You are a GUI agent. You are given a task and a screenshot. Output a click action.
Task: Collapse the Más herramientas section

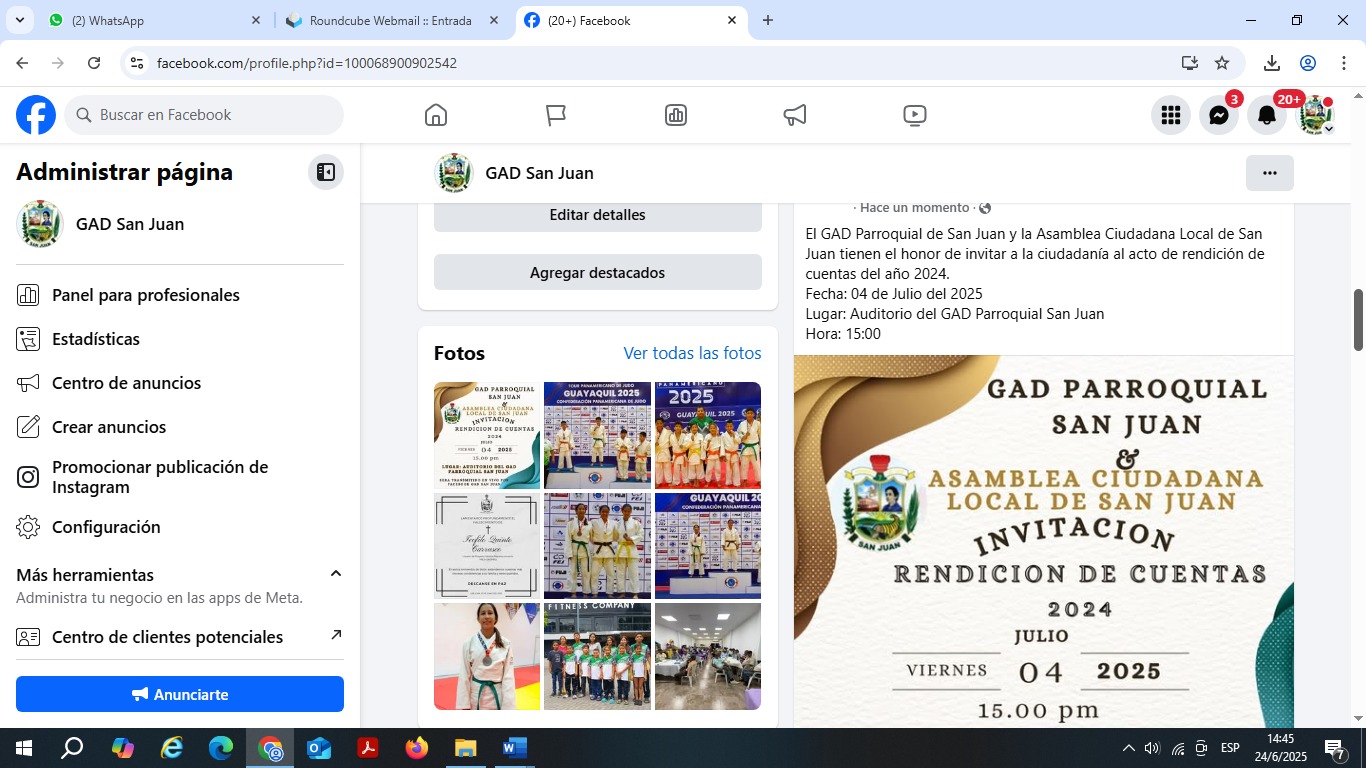[336, 574]
